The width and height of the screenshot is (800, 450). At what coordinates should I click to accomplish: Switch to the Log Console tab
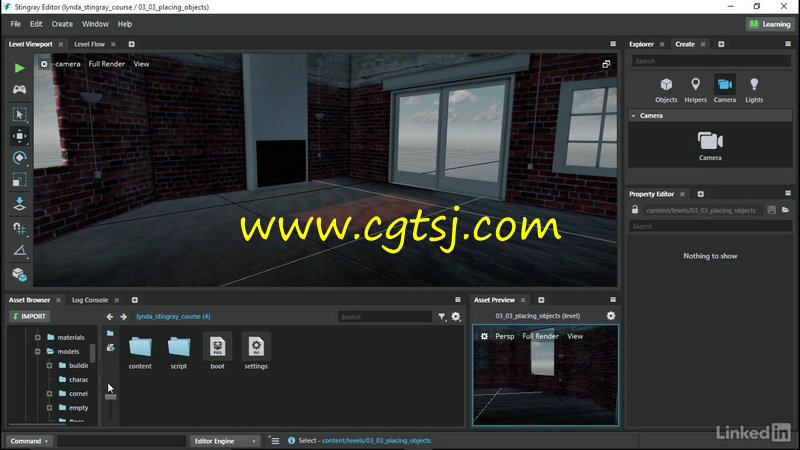click(x=90, y=300)
